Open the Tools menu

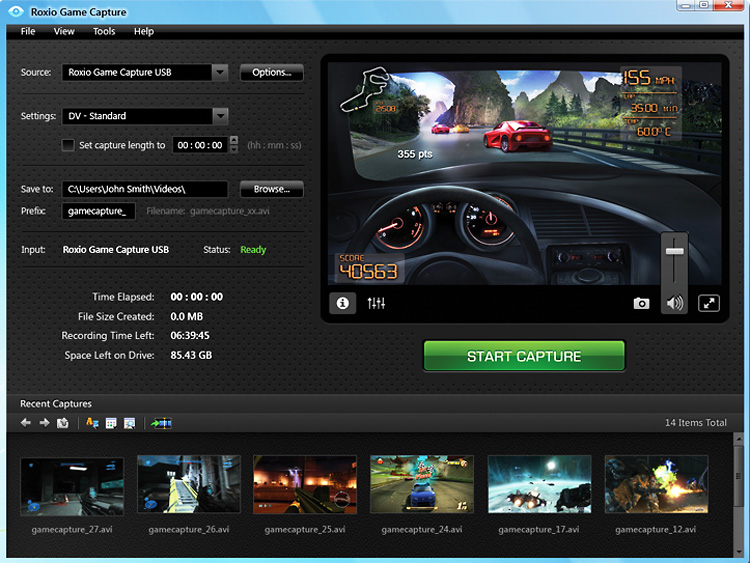pyautogui.click(x=104, y=32)
